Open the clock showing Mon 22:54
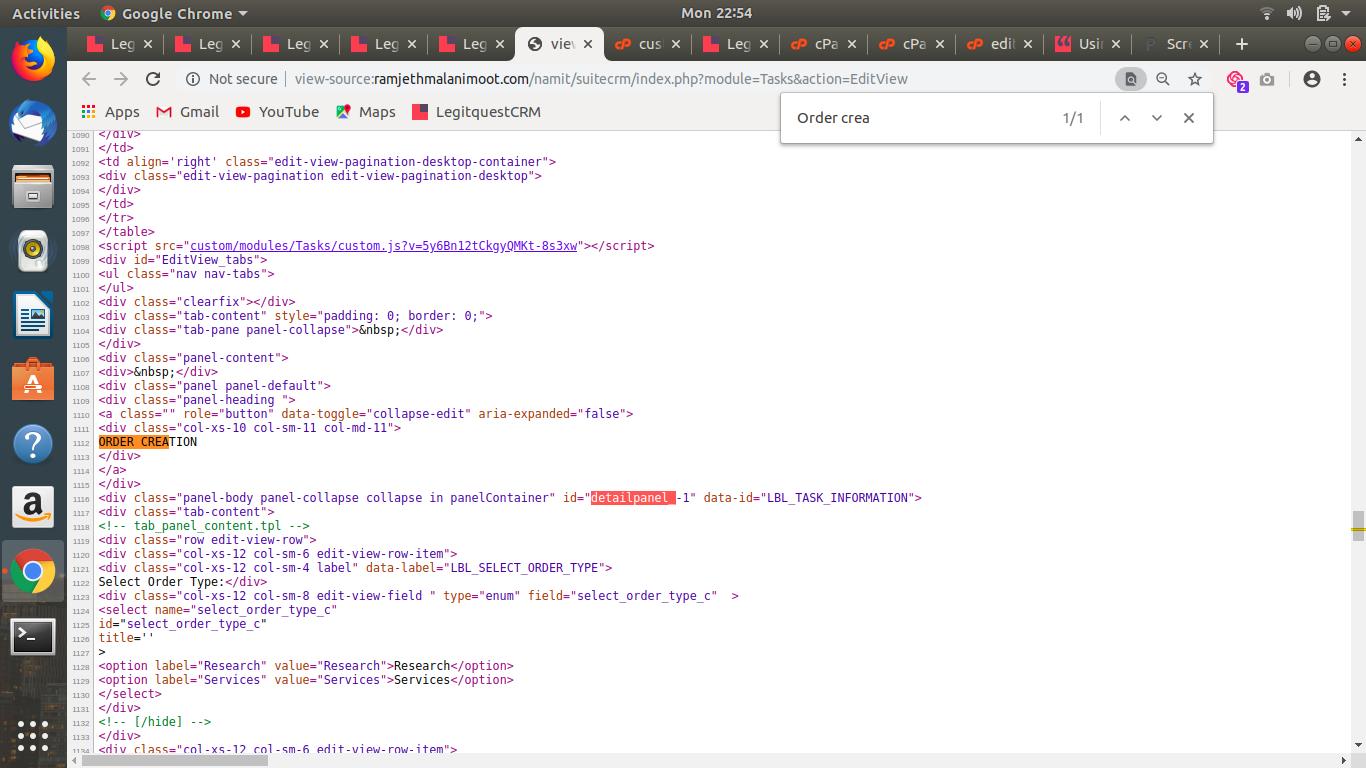This screenshot has height=768, width=1366. tap(716, 13)
